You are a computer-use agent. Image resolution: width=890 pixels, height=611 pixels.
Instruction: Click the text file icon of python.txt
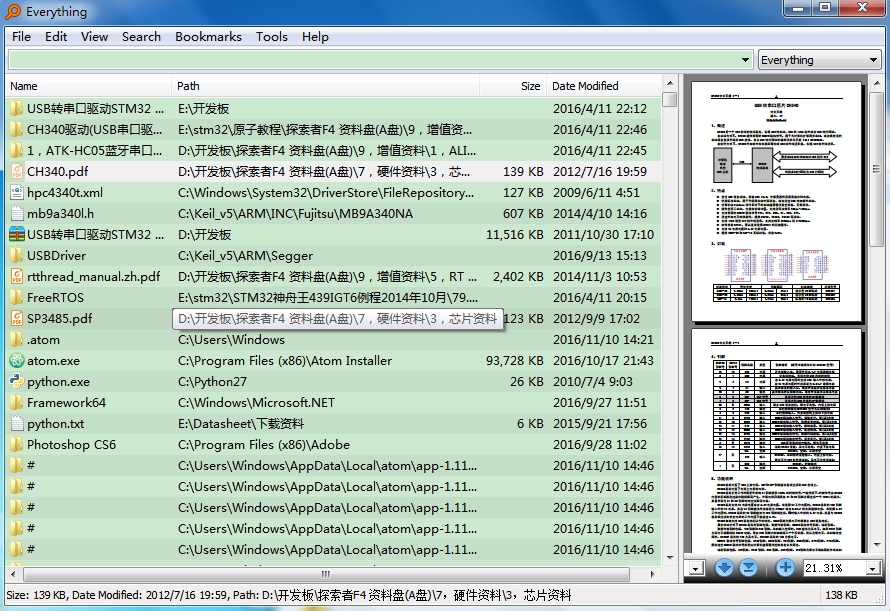pyautogui.click(x=17, y=424)
